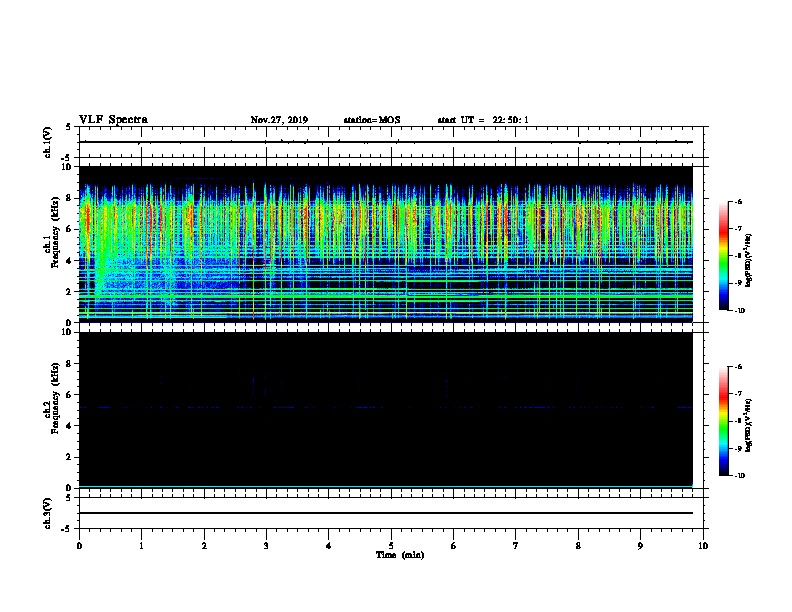792x612 pixels.
Task: Click the "-10" tick on ch.2 color bar
Action: tap(739, 476)
